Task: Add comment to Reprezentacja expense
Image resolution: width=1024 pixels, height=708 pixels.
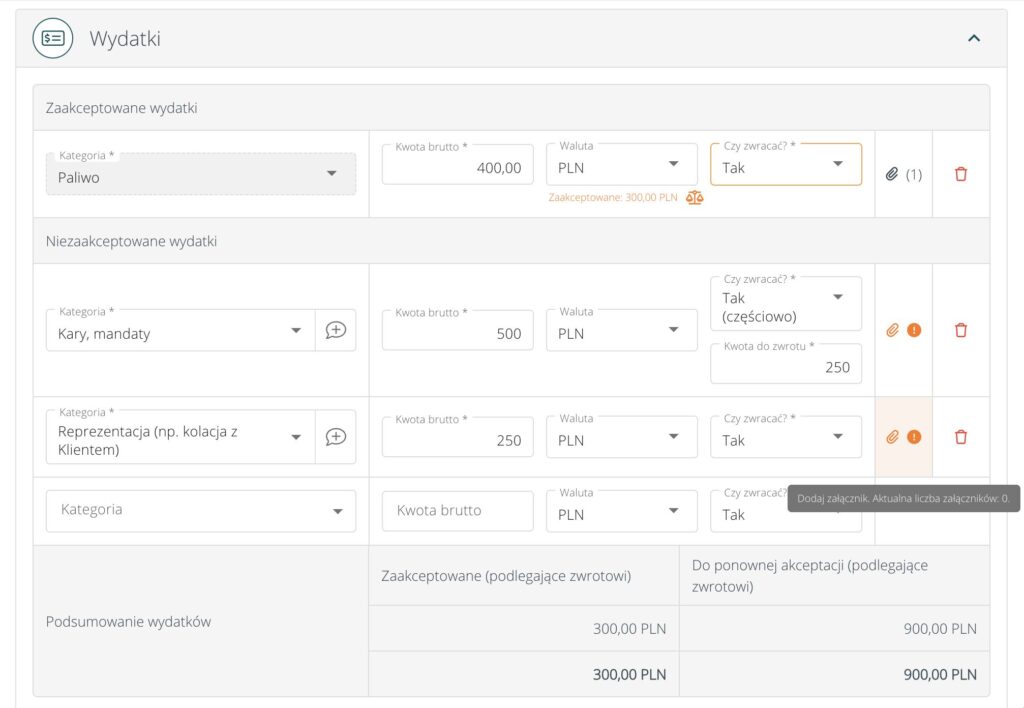Action: (336, 437)
